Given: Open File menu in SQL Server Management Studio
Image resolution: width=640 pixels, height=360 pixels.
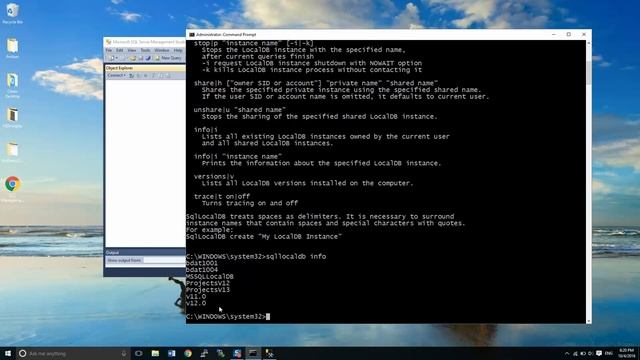Looking at the screenshot, I should pyautogui.click(x=109, y=50).
